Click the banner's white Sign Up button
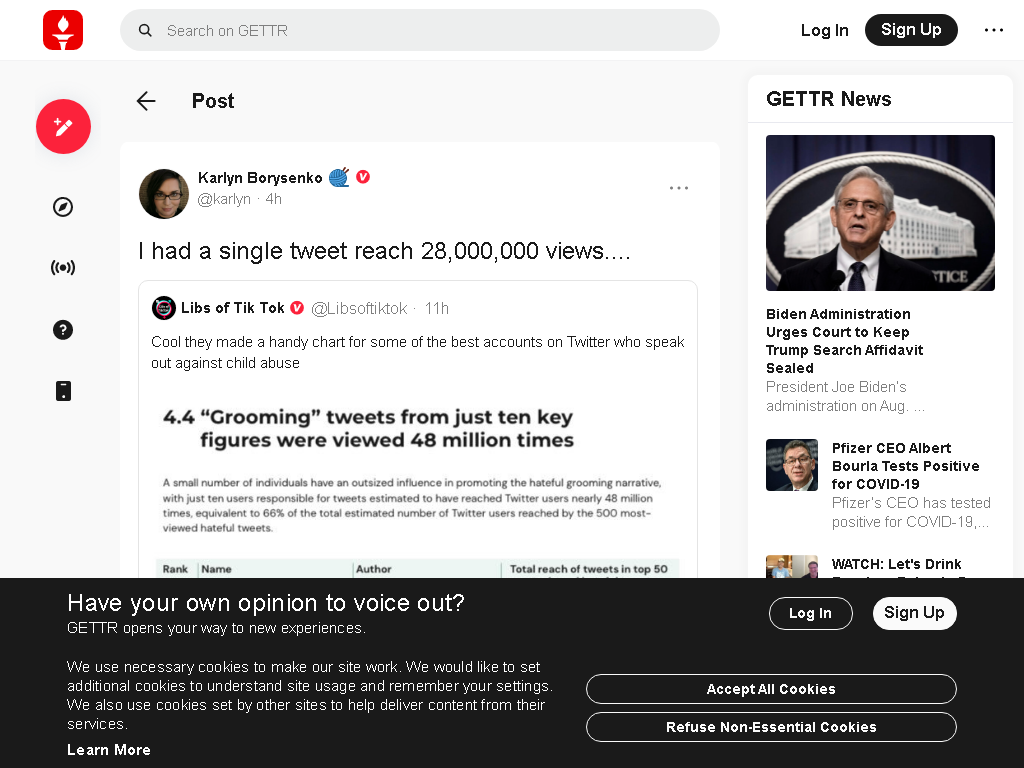The image size is (1024, 768). tap(914, 613)
